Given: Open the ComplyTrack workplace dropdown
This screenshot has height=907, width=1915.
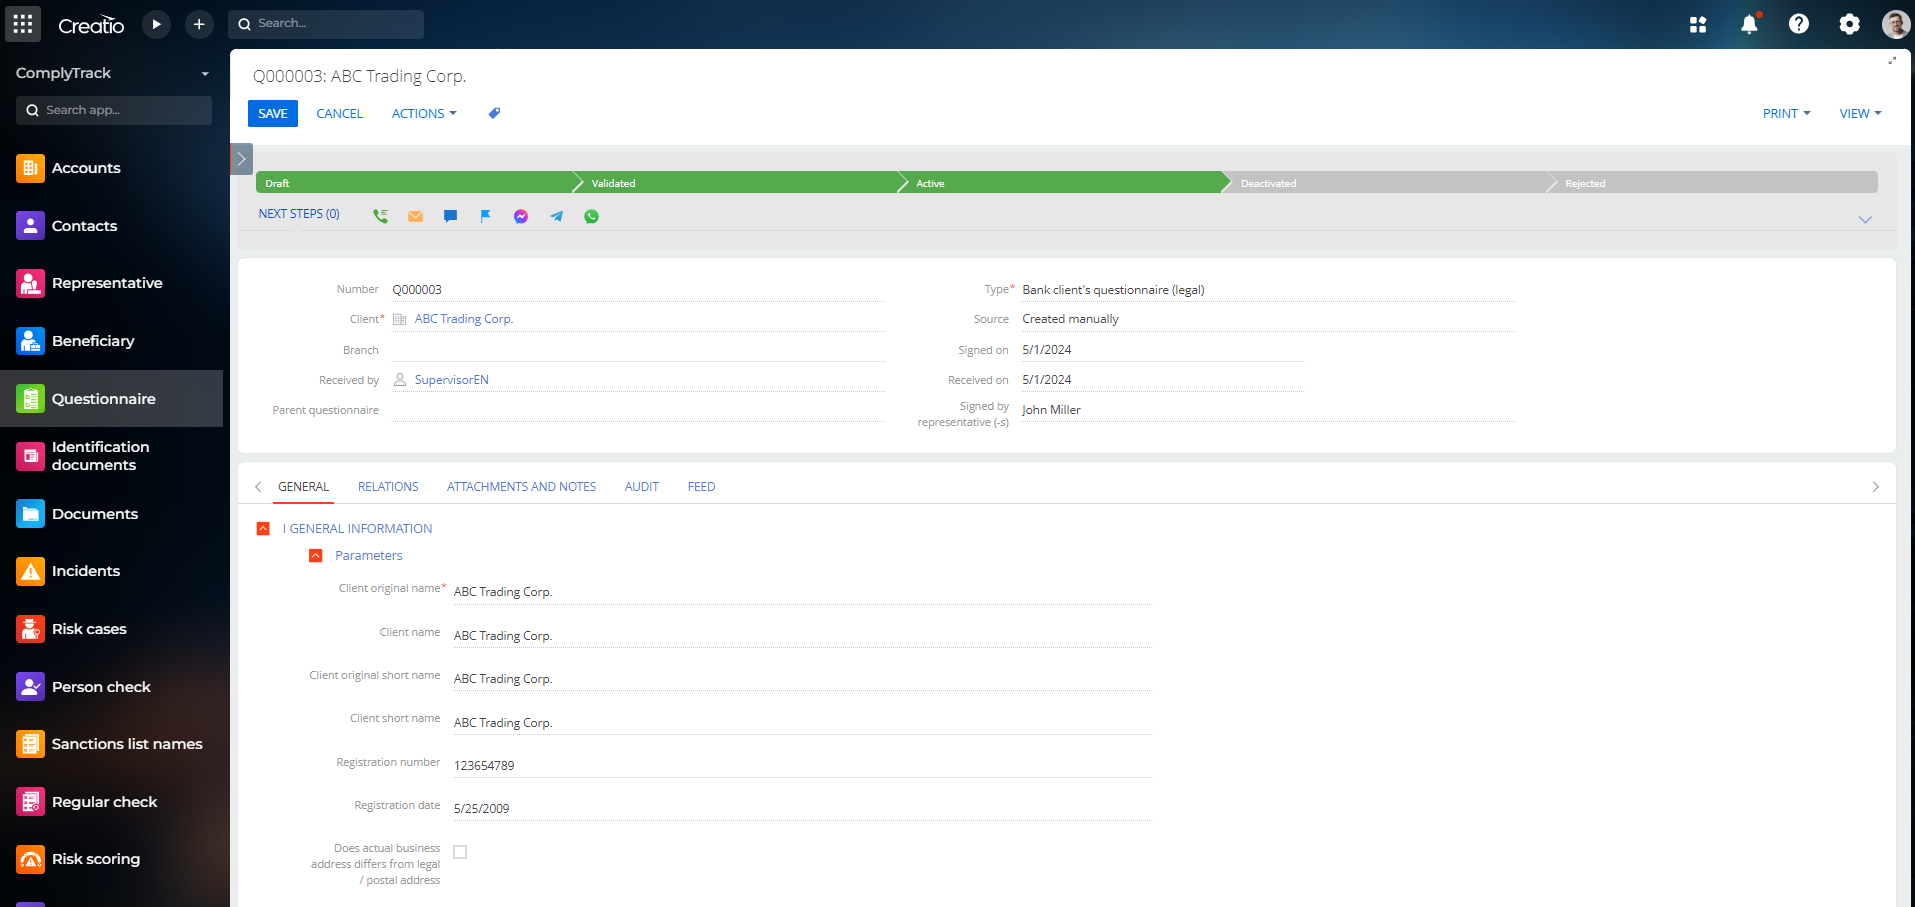Looking at the screenshot, I should pos(112,73).
